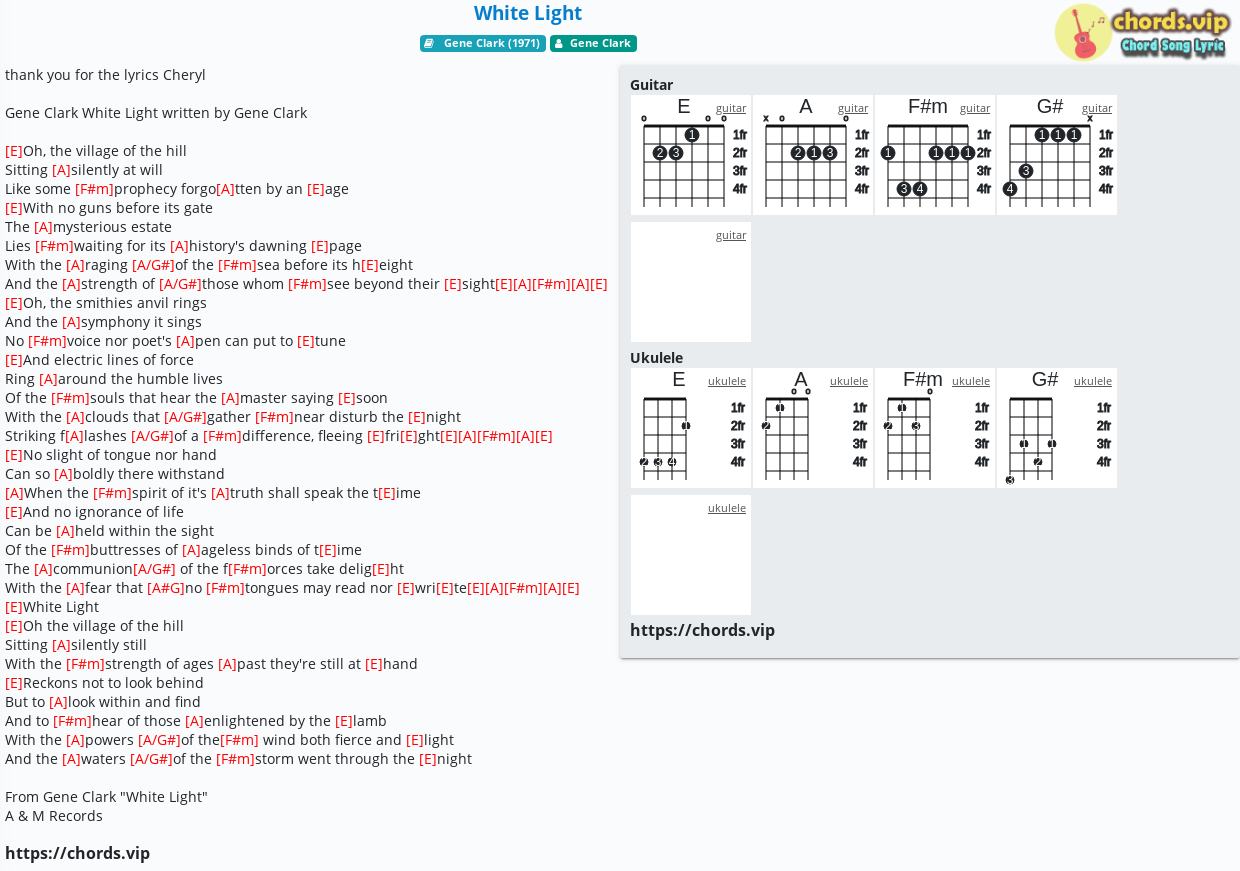Screen dimensions: 1240x871
Task: Open the White Light song title link
Action: tap(528, 13)
